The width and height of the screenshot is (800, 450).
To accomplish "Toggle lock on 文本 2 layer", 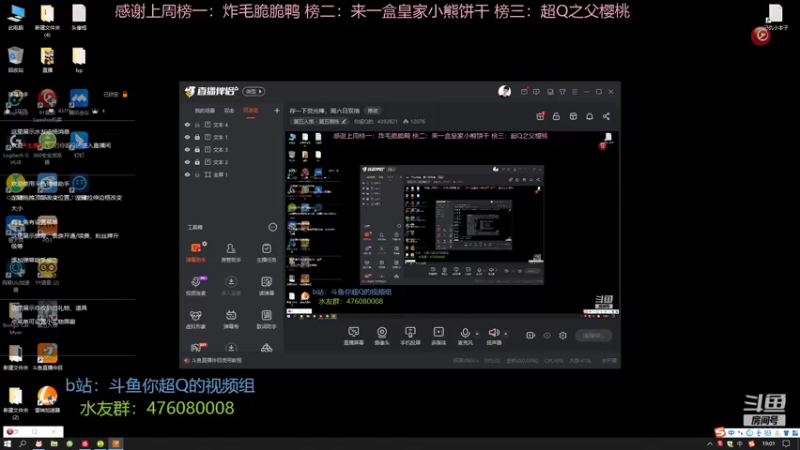I will click(x=197, y=162).
